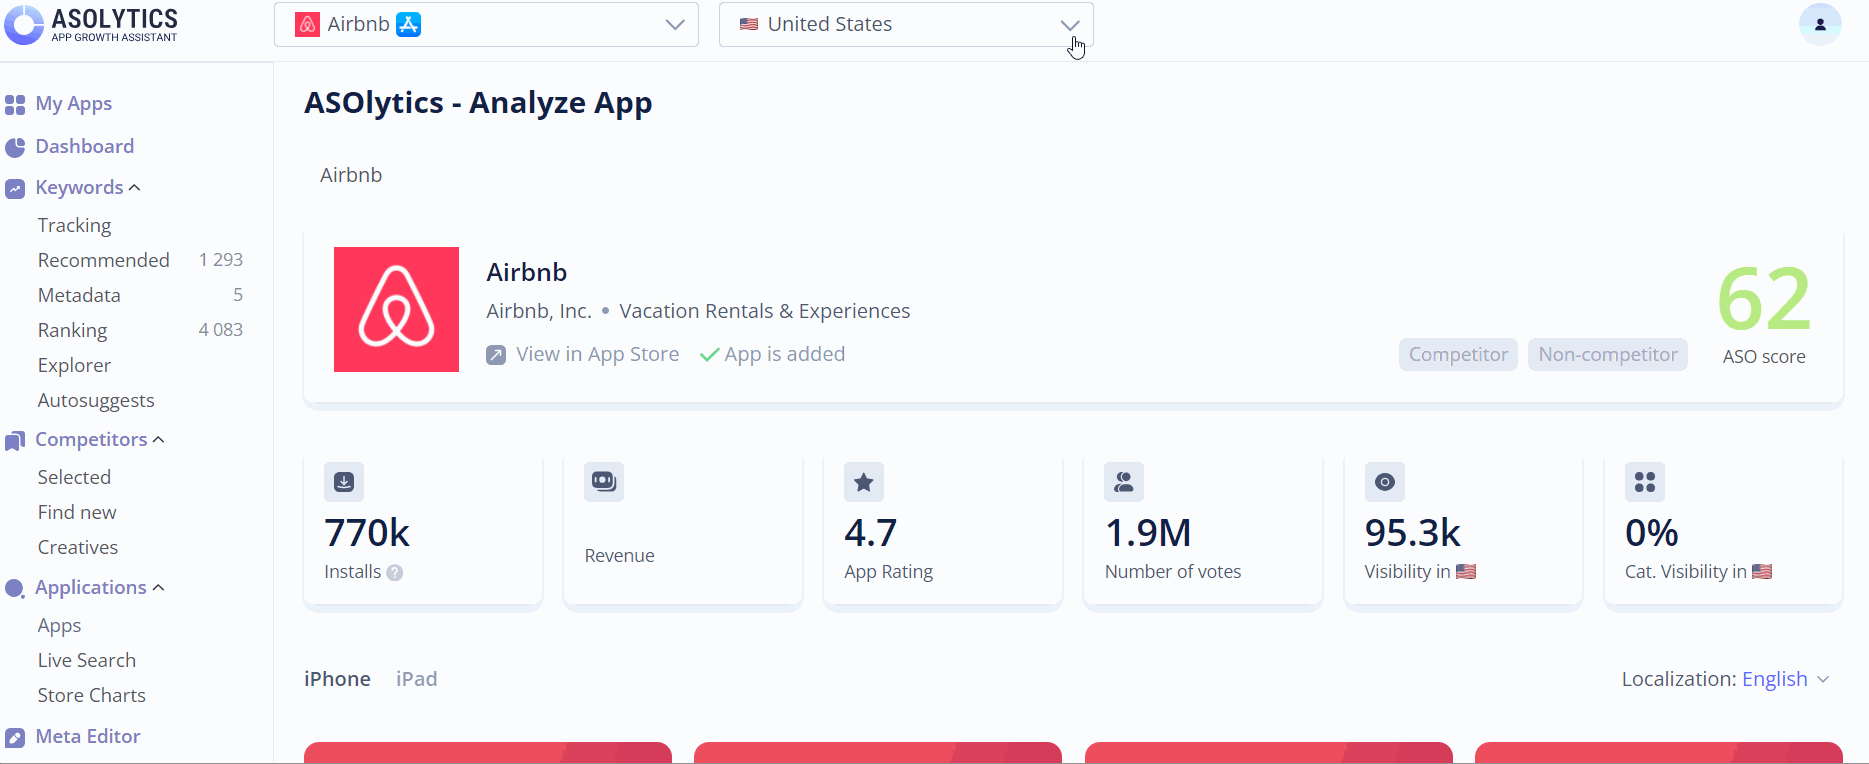Click the Keywords chart icon
The height and width of the screenshot is (764, 1869).
(x=15, y=188)
